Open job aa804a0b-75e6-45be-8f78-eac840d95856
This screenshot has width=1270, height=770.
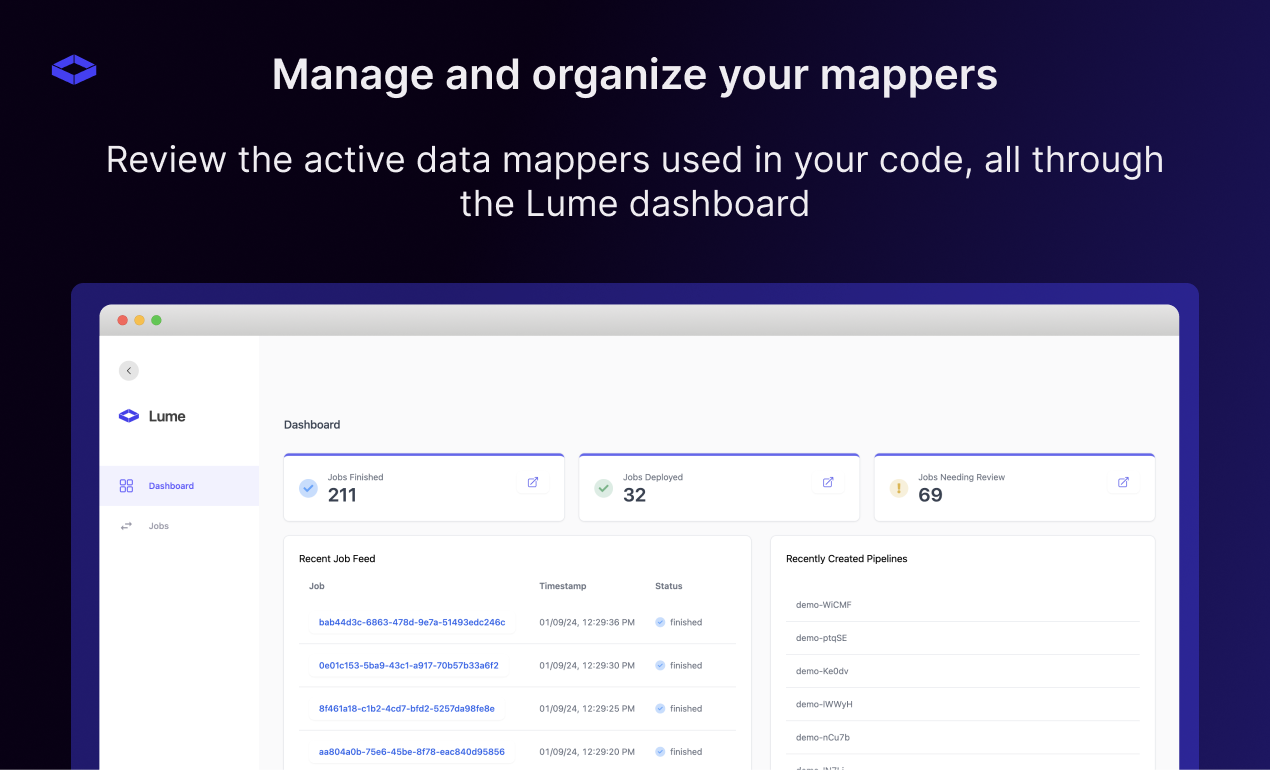coord(412,751)
